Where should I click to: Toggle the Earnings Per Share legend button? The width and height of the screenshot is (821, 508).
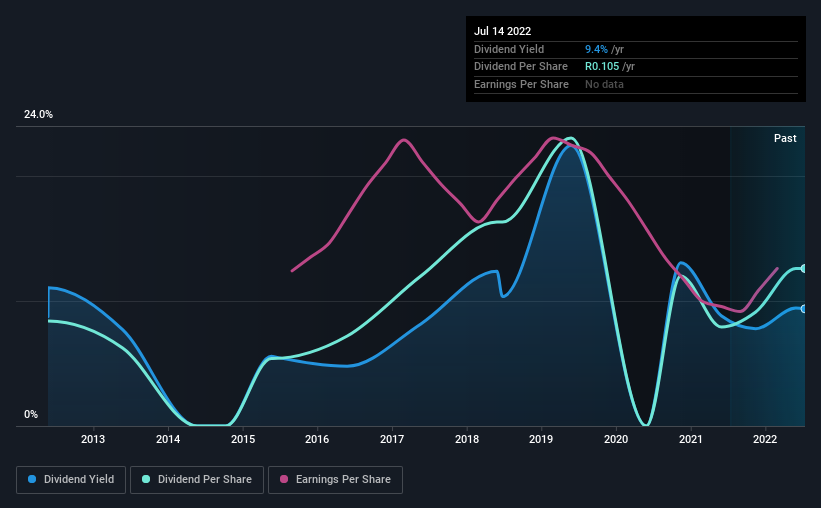335,480
